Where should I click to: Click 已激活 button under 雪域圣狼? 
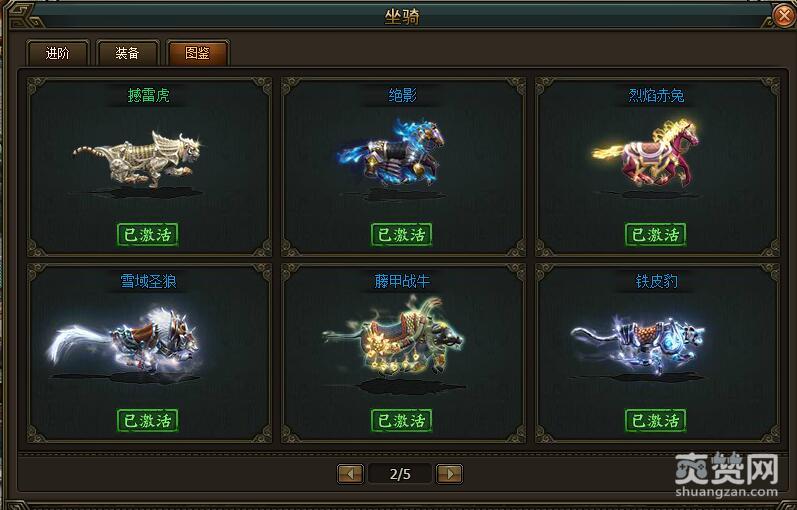click(147, 421)
